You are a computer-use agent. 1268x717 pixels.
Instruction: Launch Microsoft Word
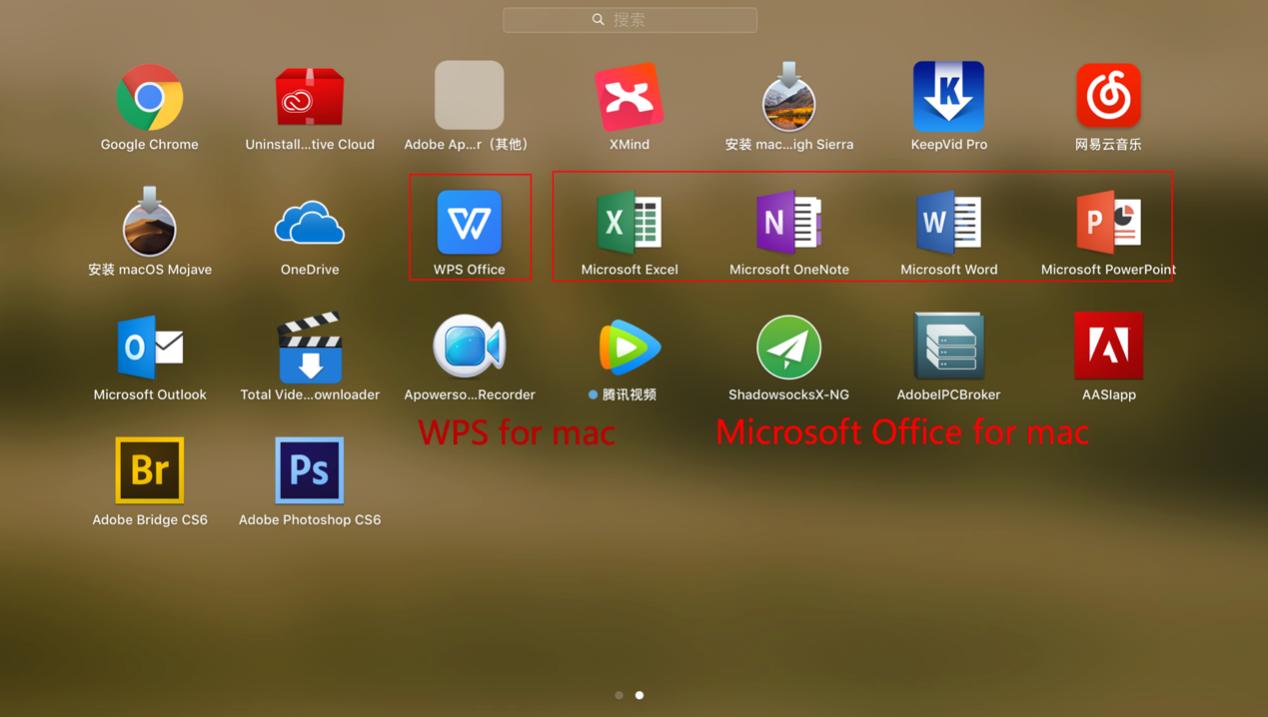click(948, 221)
